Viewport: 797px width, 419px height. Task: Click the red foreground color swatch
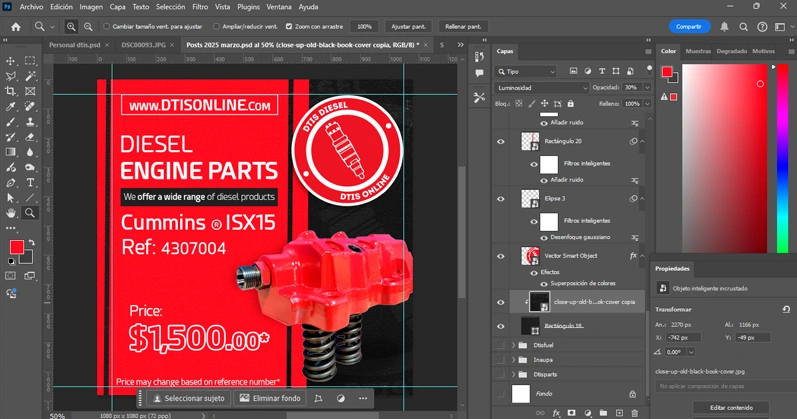tap(16, 247)
